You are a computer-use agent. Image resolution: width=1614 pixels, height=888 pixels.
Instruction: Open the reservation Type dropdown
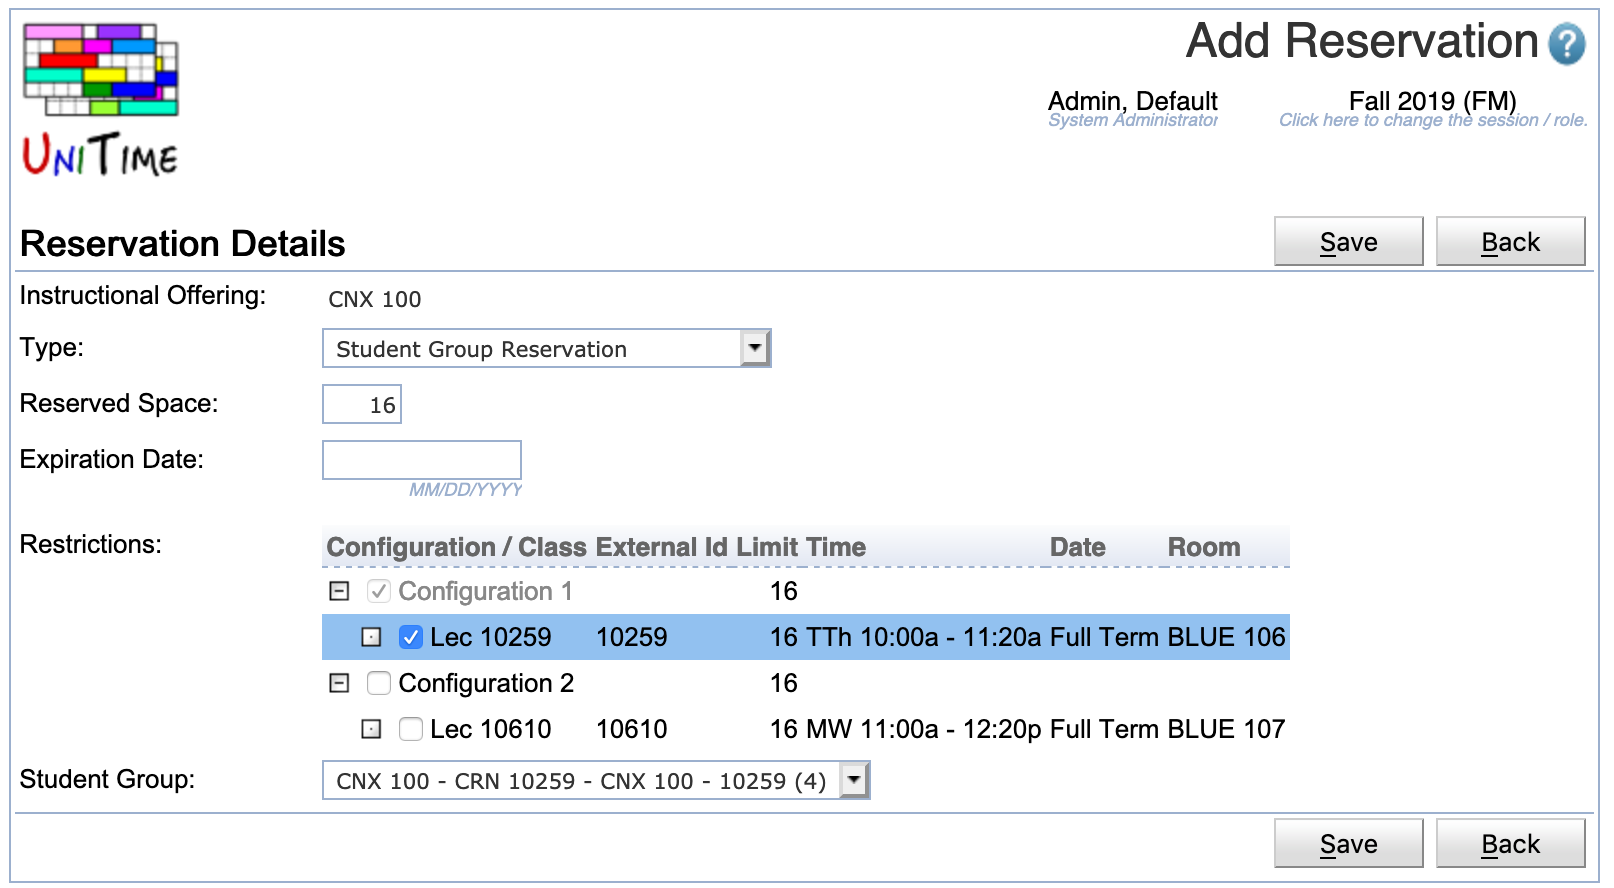tap(546, 349)
